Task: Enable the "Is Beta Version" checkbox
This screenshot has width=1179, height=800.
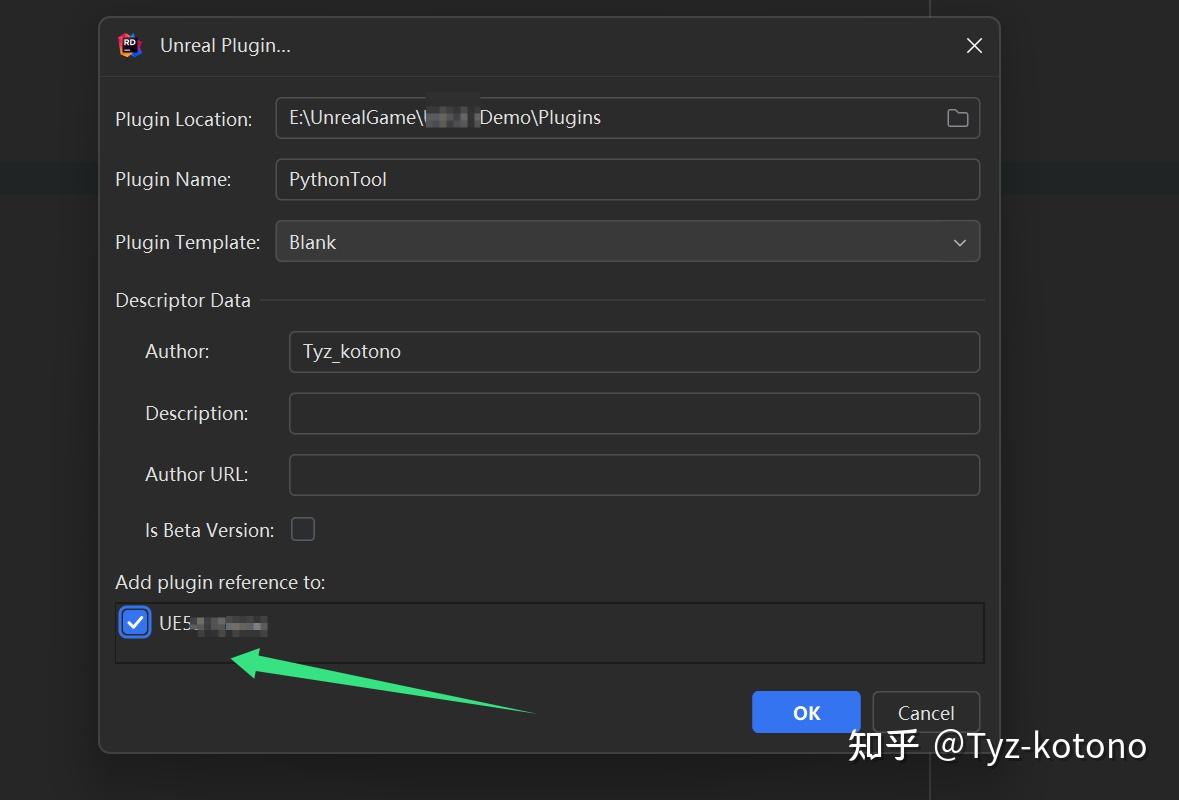Action: coord(302,529)
